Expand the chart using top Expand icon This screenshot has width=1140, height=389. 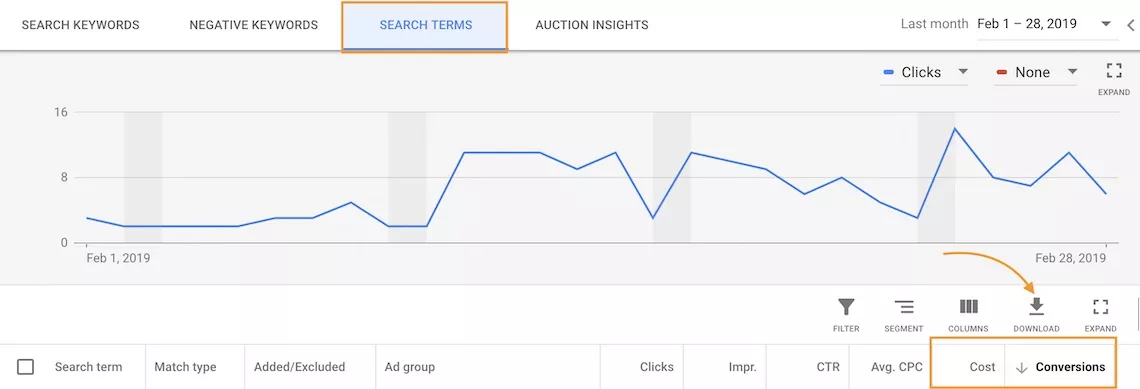coord(1114,79)
